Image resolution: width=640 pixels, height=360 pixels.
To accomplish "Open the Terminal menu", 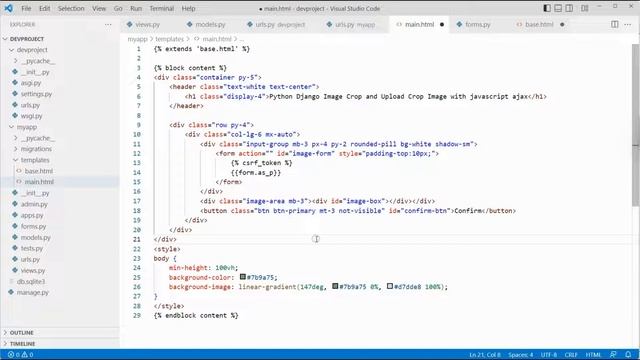I will [161, 8].
